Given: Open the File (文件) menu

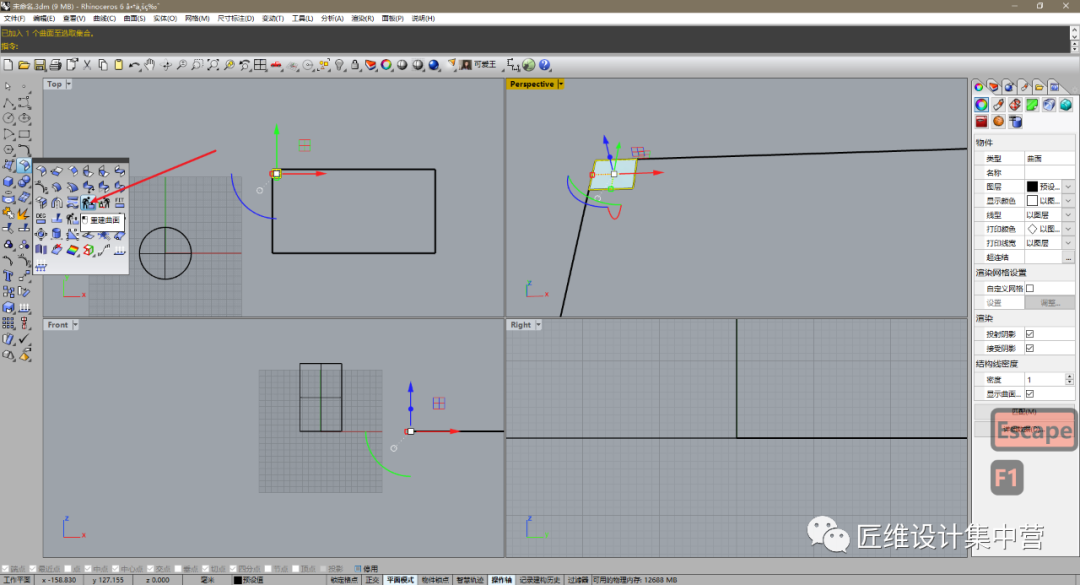Looking at the screenshot, I should coord(14,19).
